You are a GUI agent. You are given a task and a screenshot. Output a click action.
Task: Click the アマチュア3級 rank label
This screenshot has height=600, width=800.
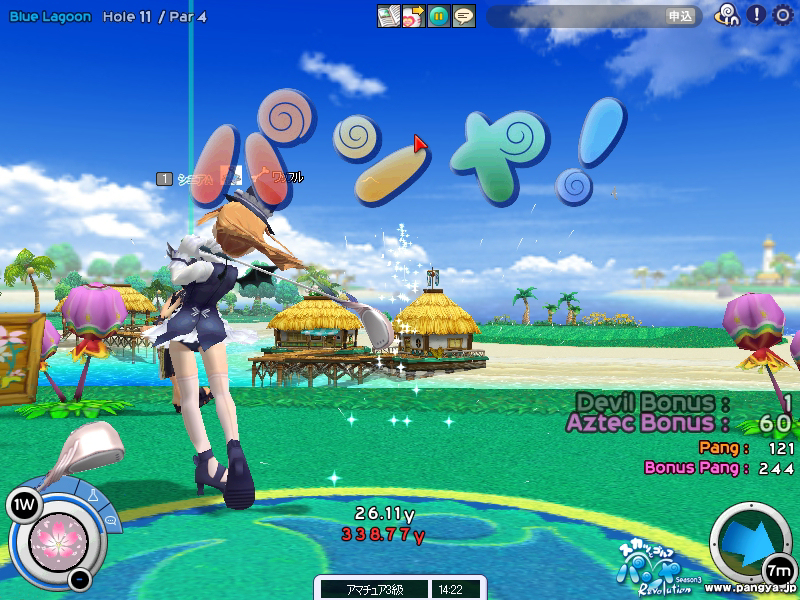[x=371, y=589]
